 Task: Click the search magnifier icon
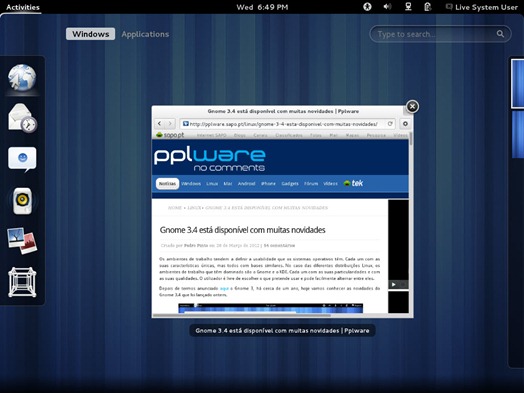500,34
